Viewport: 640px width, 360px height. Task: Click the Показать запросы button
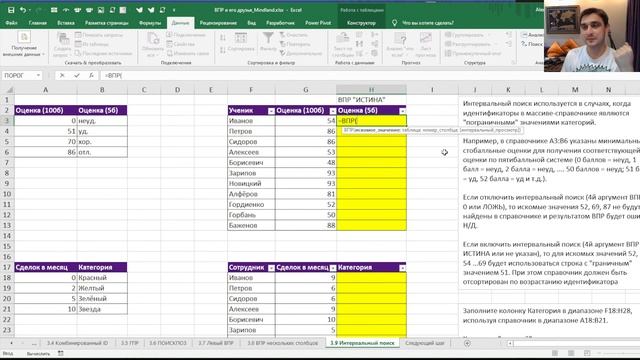tap(99, 35)
